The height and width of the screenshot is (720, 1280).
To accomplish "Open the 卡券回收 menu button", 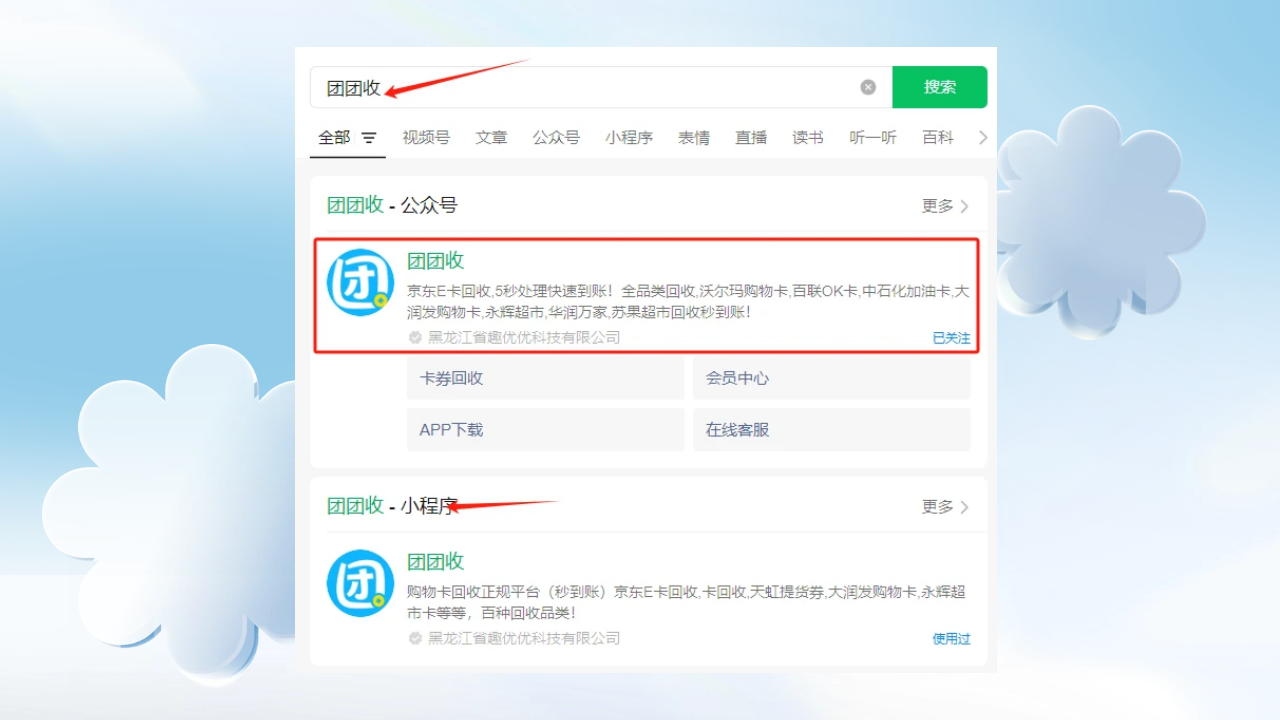I will tap(545, 378).
